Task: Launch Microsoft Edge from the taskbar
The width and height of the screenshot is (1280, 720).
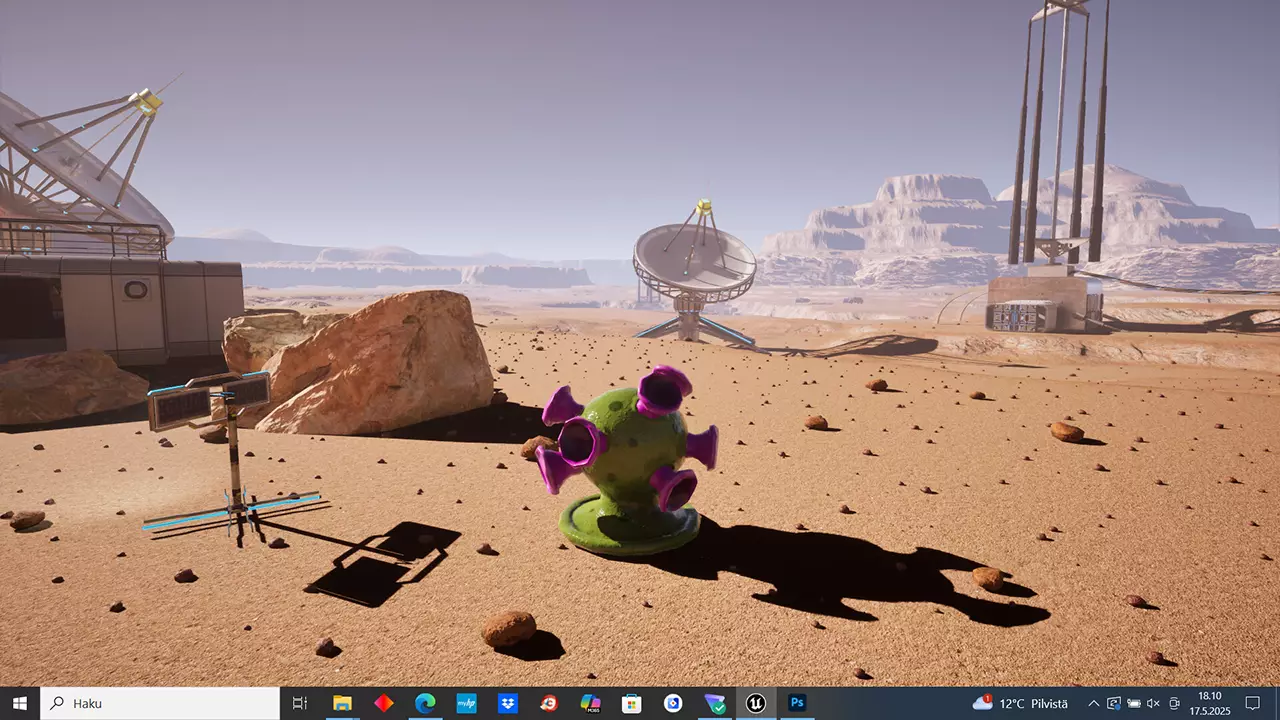Action: coord(425,703)
